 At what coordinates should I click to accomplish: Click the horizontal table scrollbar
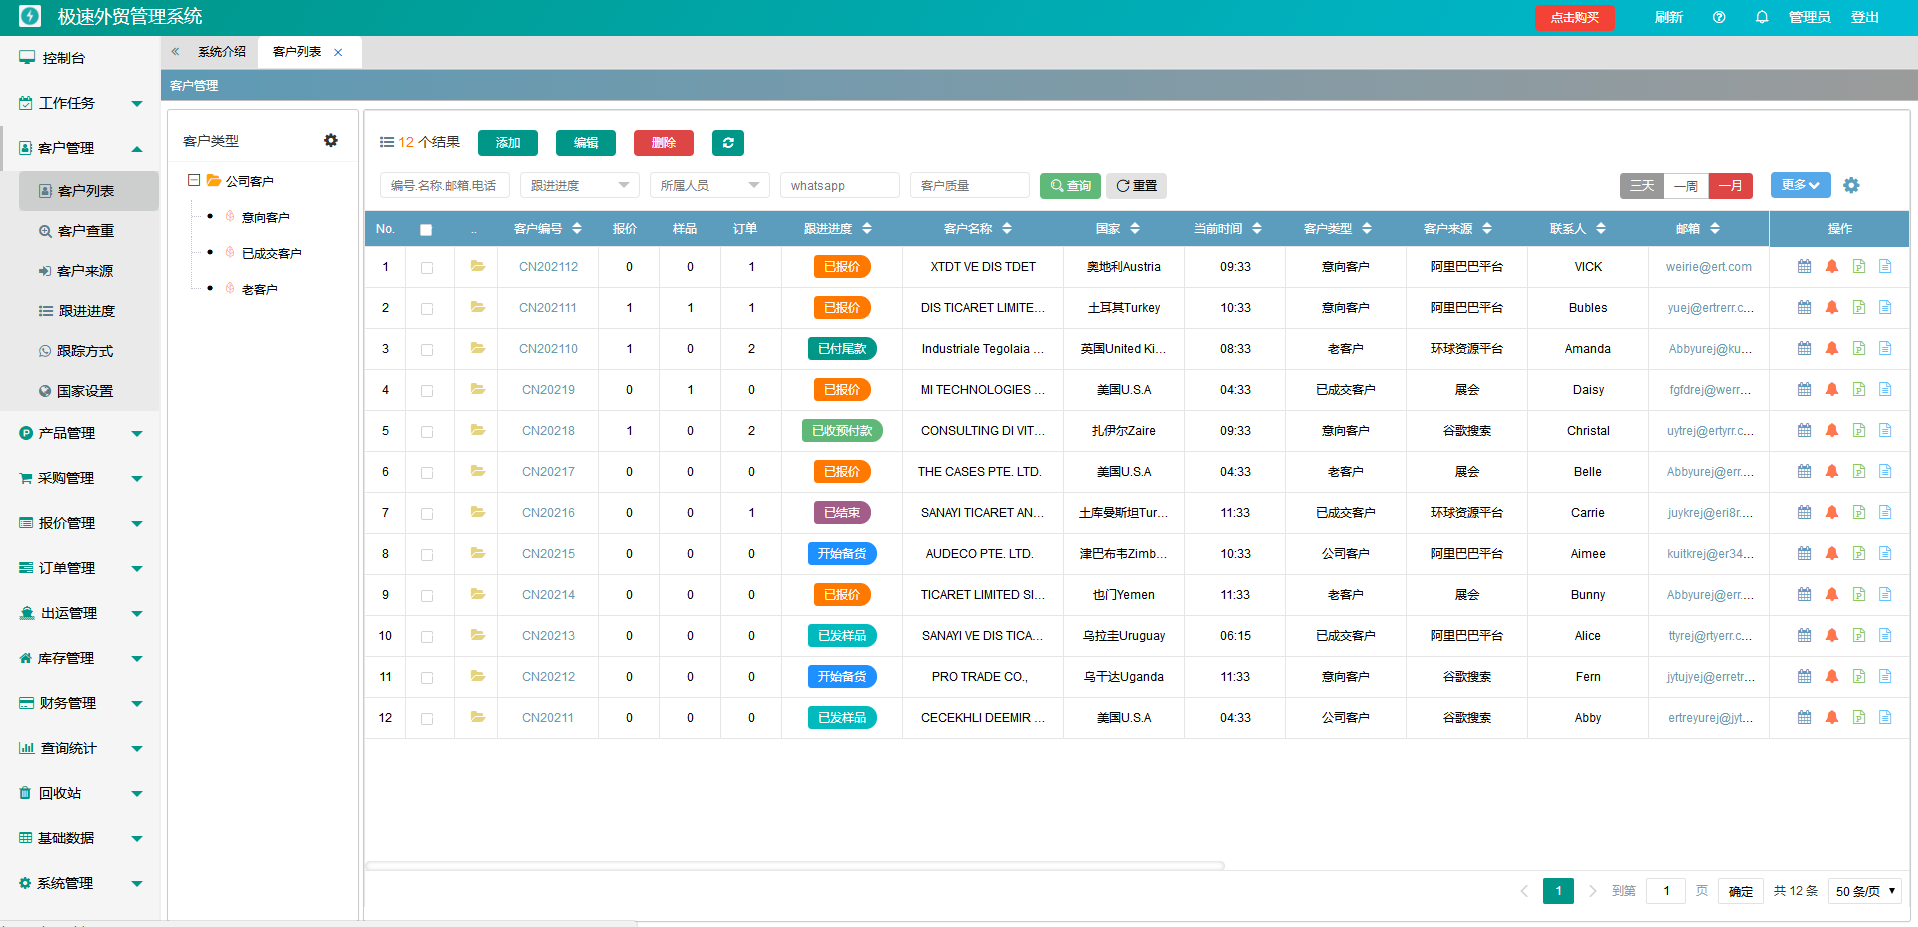[795, 866]
